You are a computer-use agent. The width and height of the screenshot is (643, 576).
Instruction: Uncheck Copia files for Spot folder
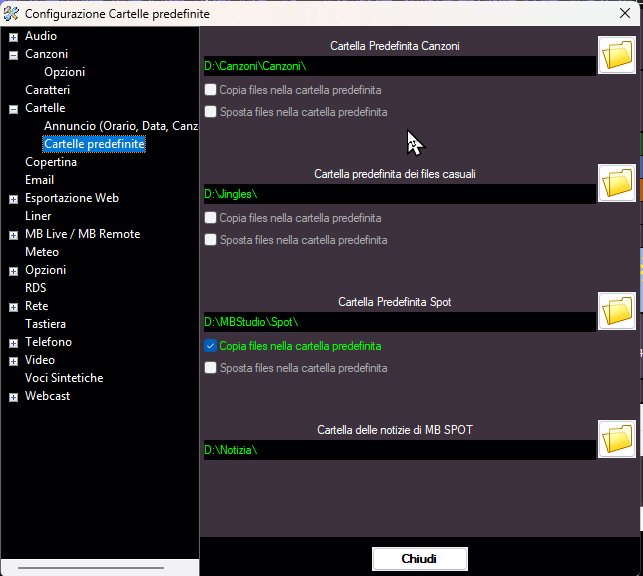(x=210, y=346)
